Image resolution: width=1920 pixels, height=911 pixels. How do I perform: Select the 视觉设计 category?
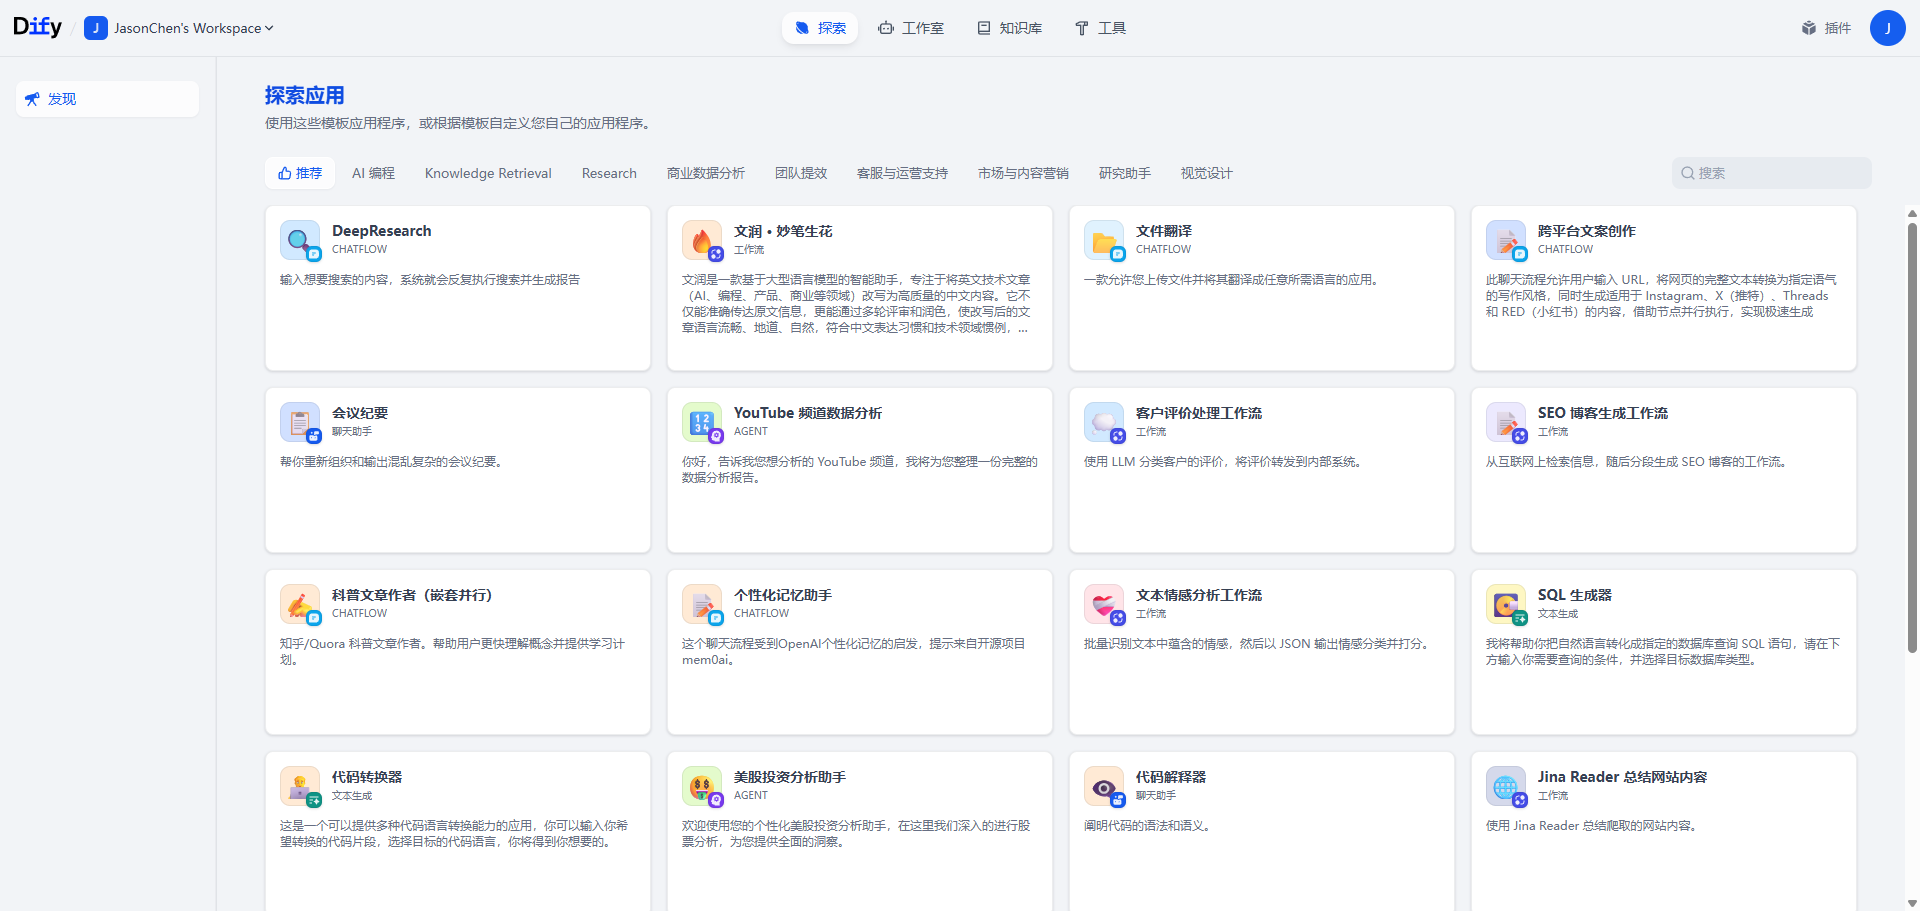pos(1206,173)
